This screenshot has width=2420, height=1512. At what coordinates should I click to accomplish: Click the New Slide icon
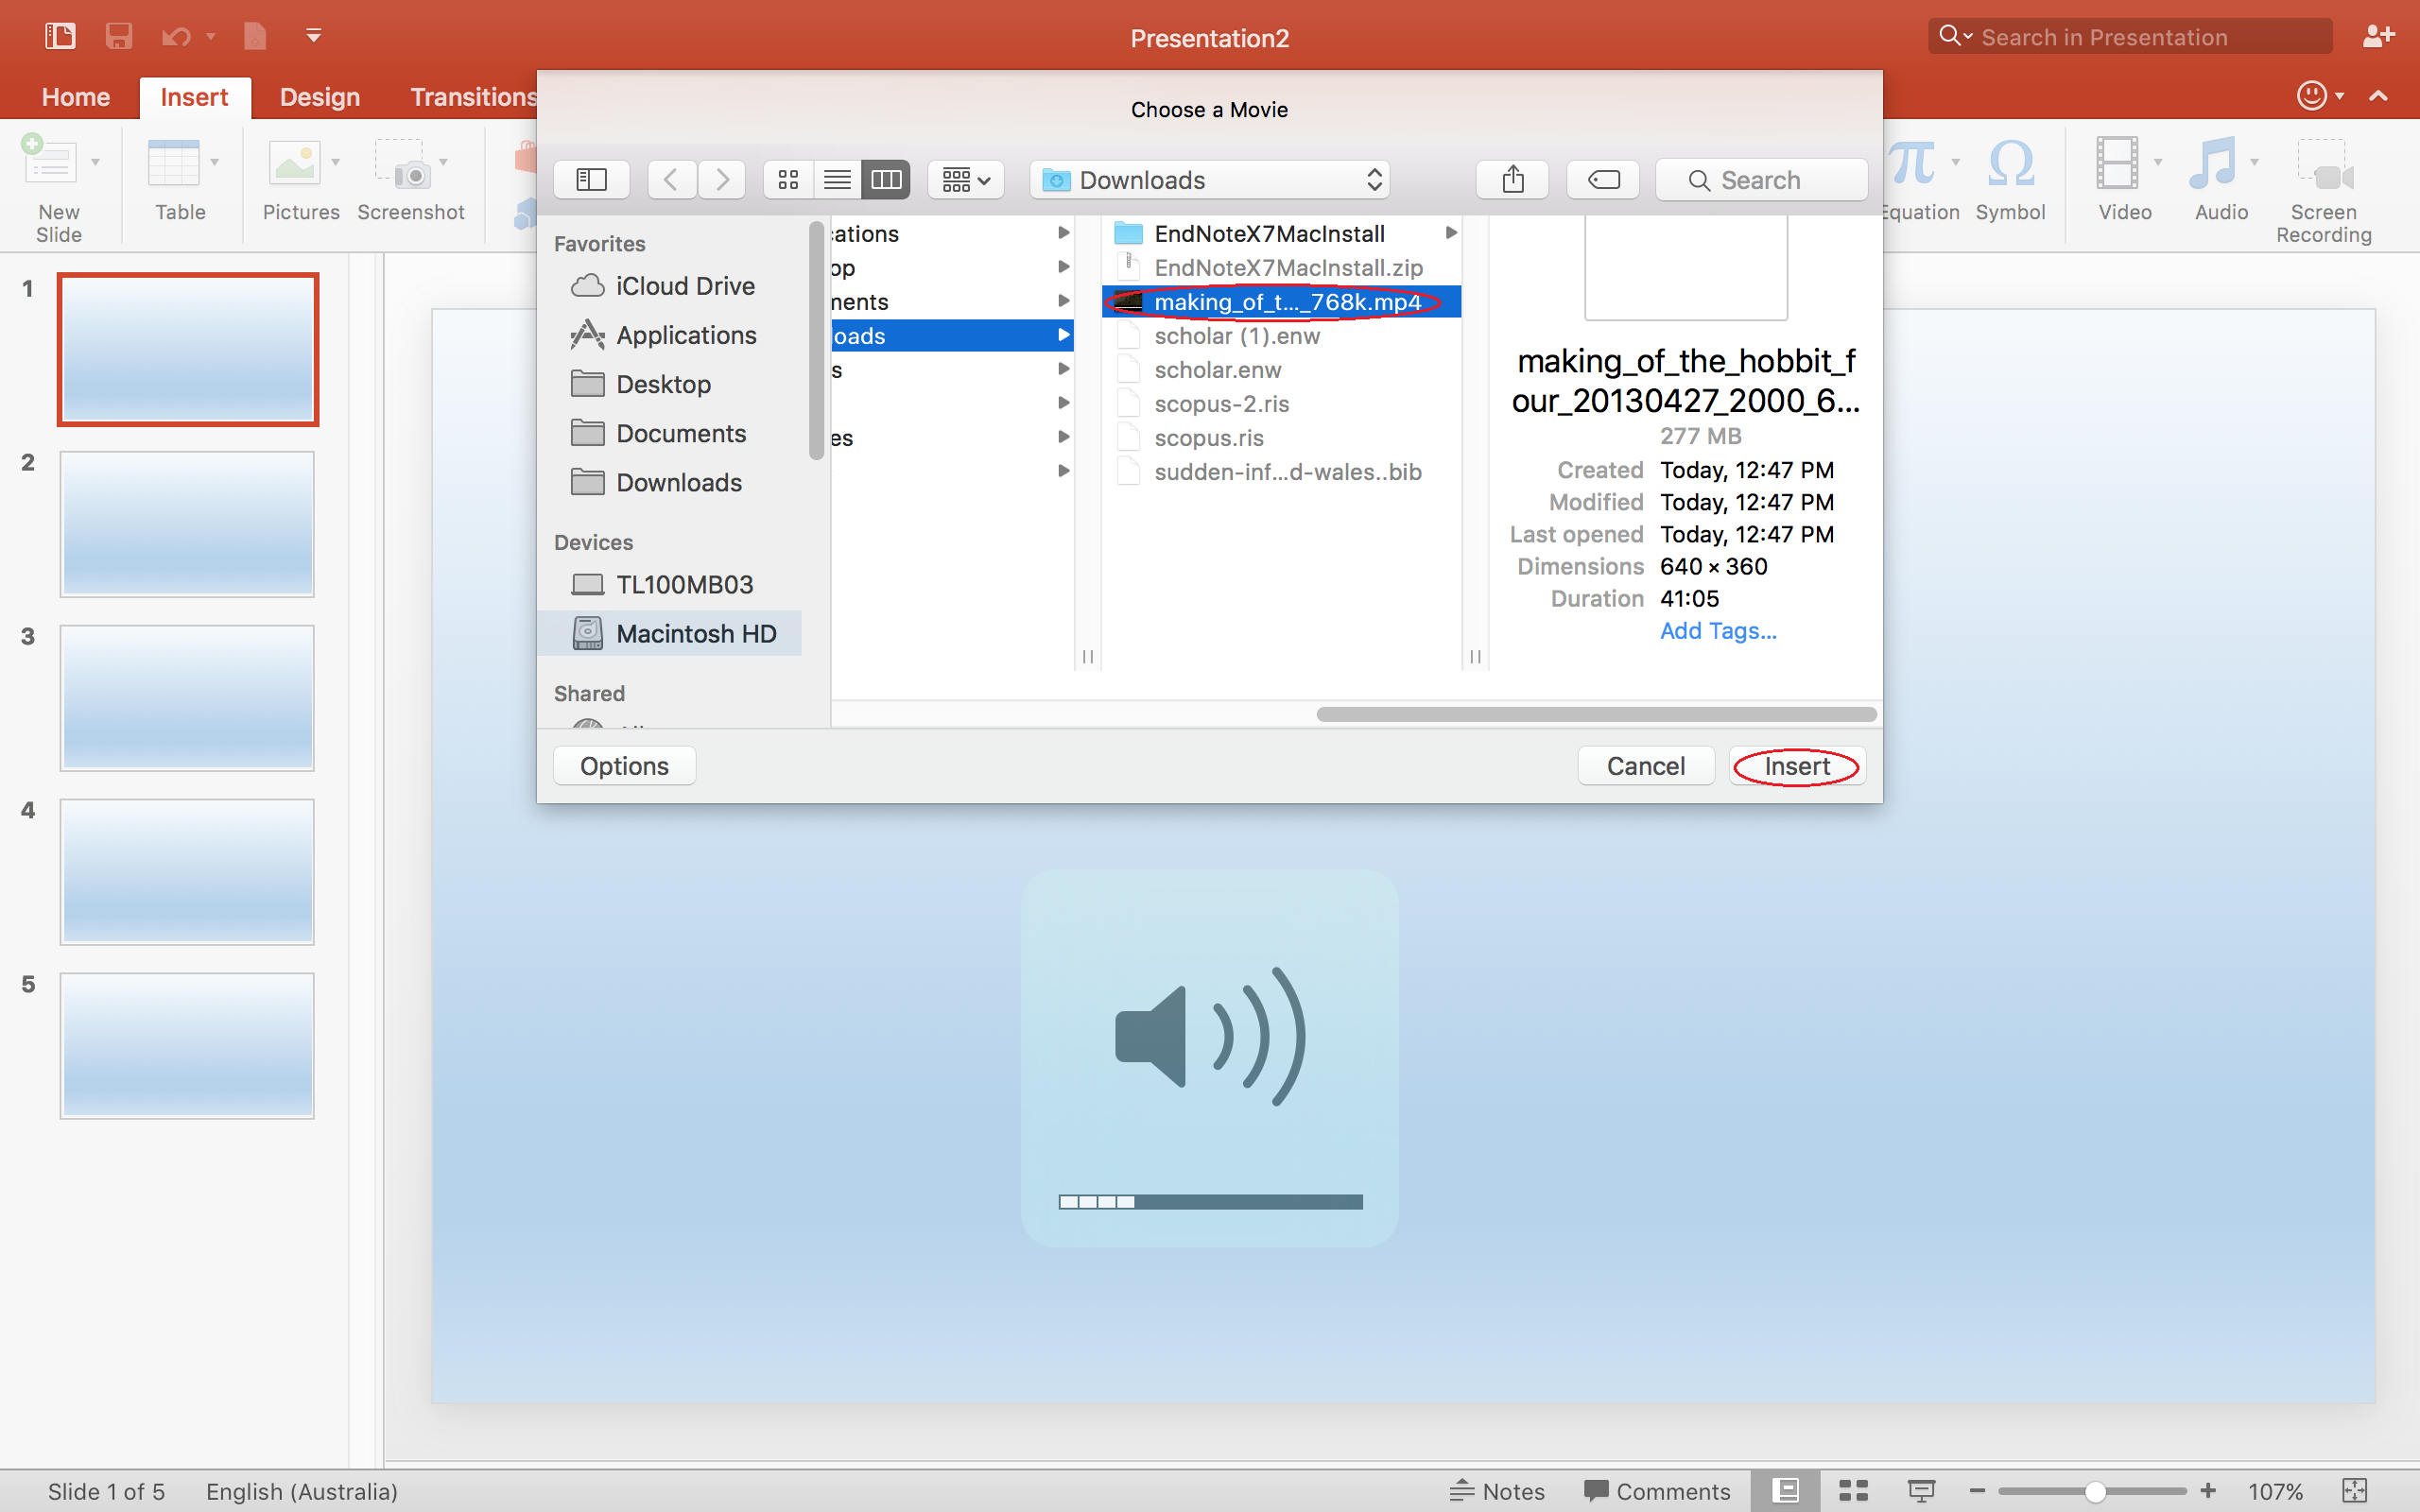(49, 161)
